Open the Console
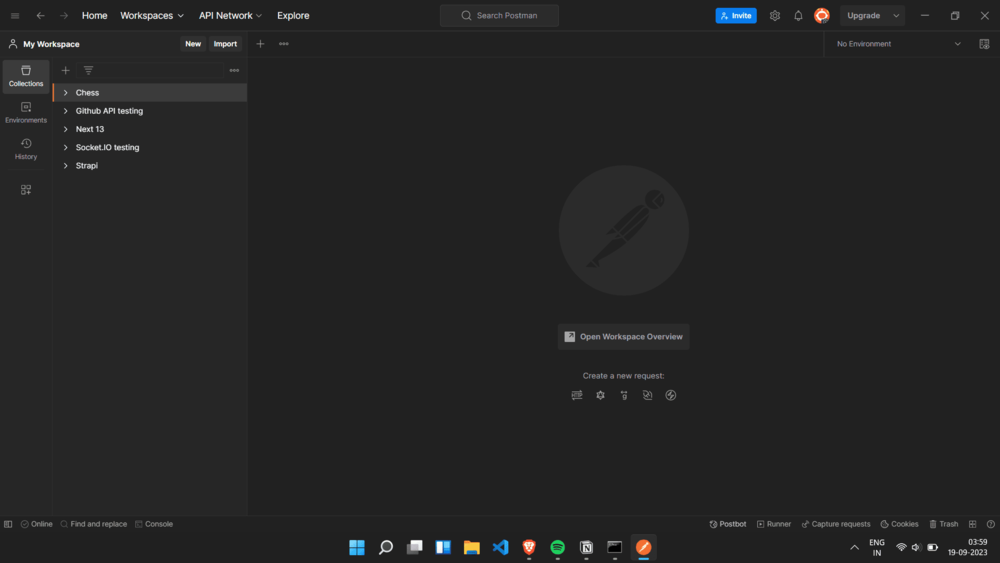Viewport: 1000px width, 563px height. pos(154,524)
